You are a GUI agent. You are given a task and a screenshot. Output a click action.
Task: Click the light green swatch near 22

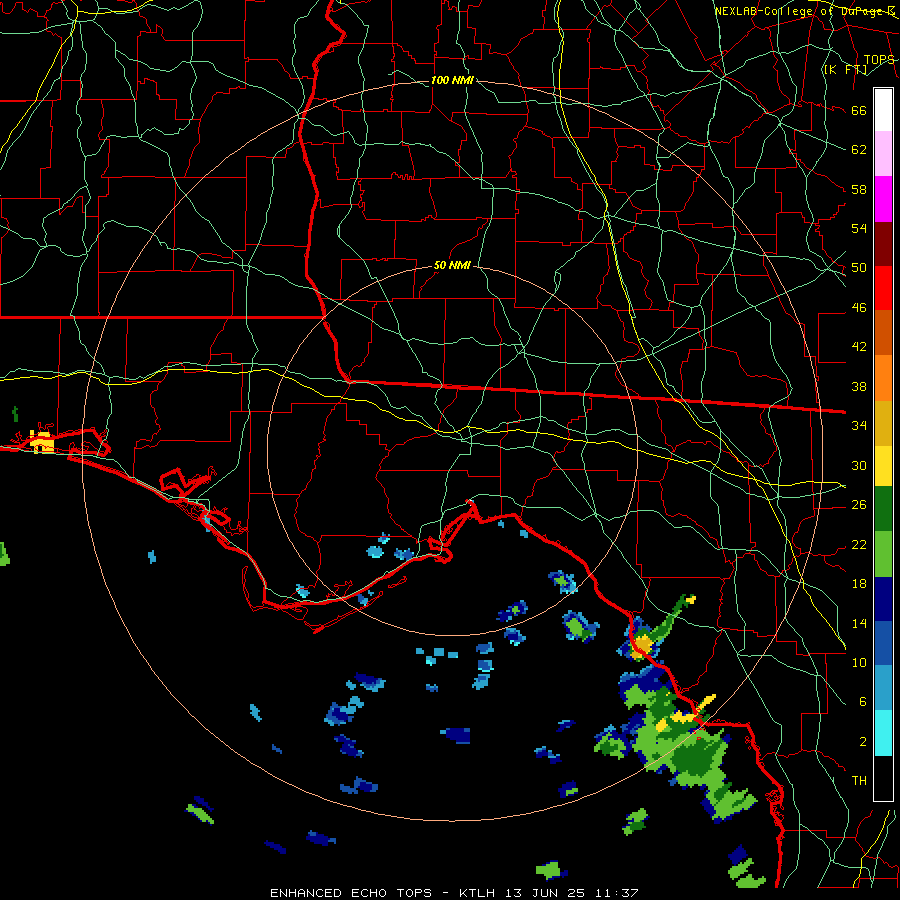[x=883, y=554]
